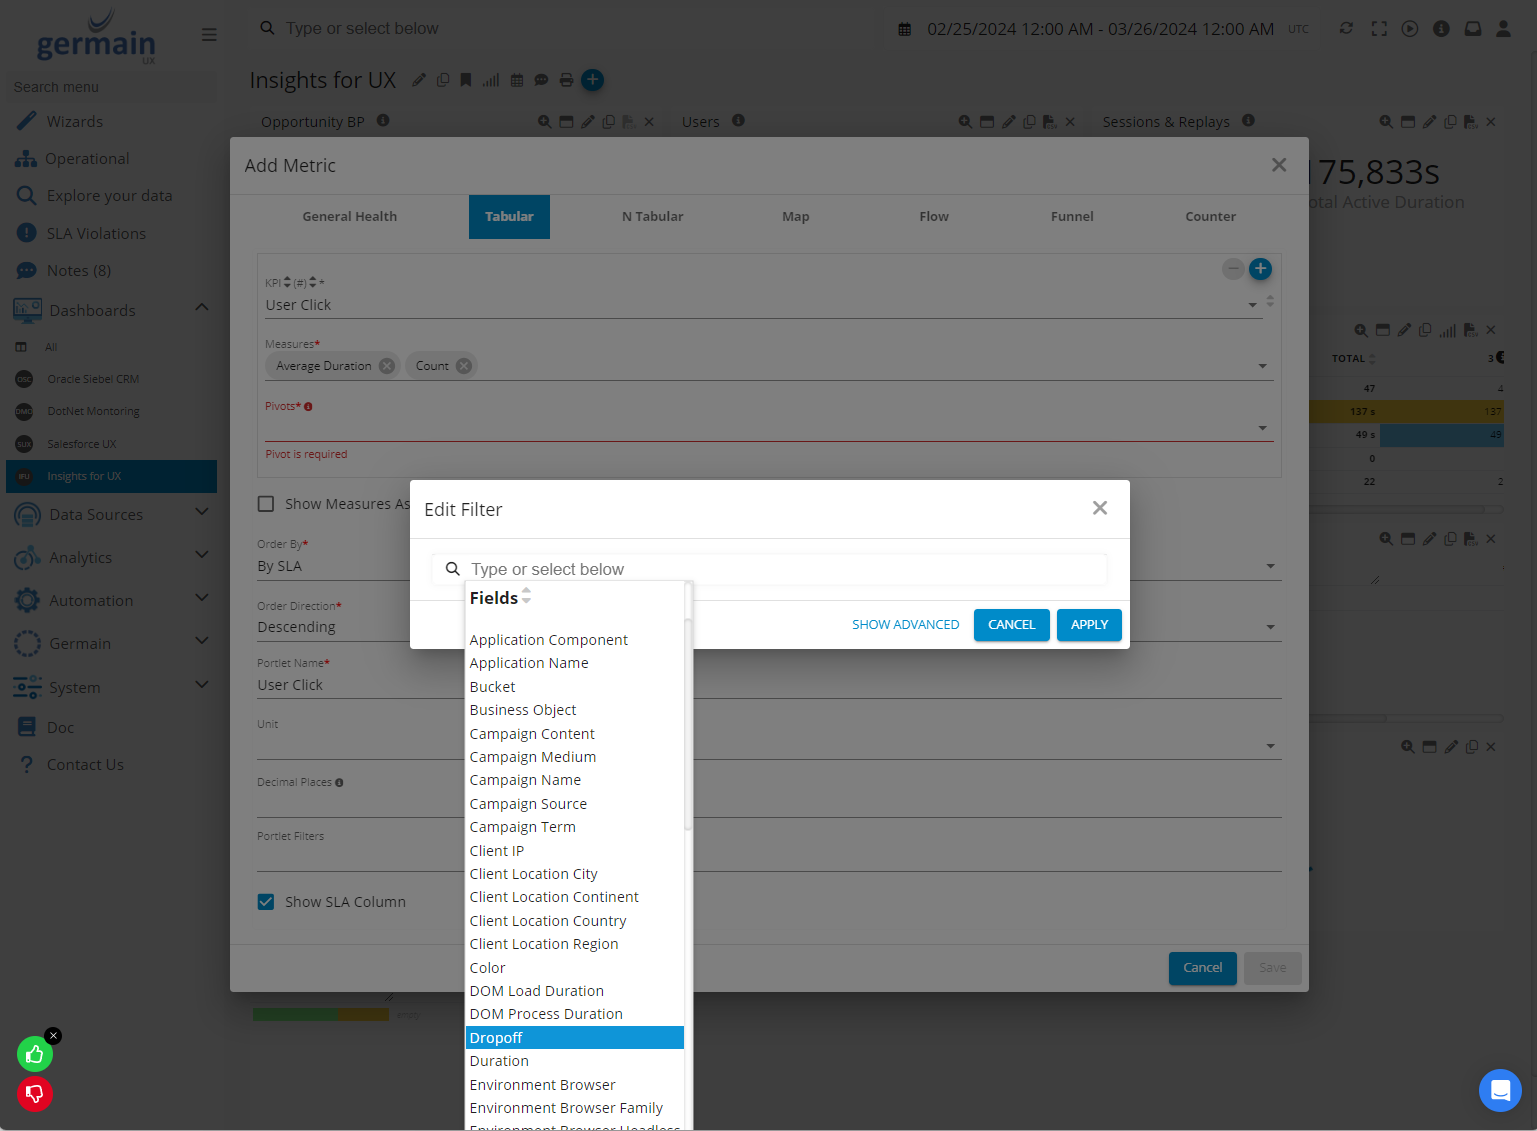Image resolution: width=1537 pixels, height=1131 pixels.
Task: Click the green thumbs-up feedback icon
Action: tap(35, 1054)
